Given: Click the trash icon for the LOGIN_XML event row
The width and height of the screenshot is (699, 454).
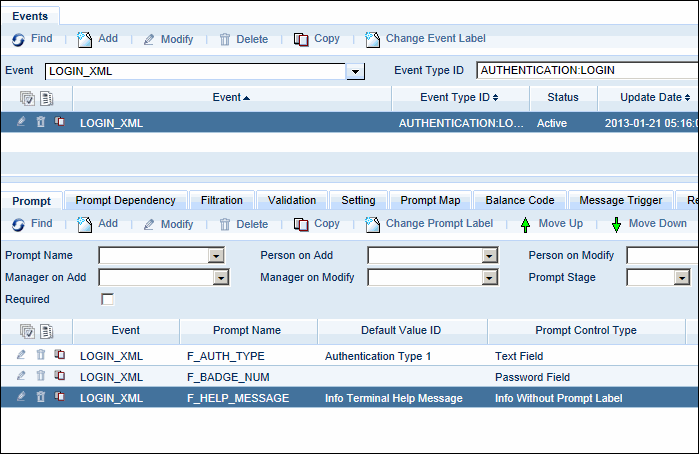Looking at the screenshot, I should [x=40, y=122].
